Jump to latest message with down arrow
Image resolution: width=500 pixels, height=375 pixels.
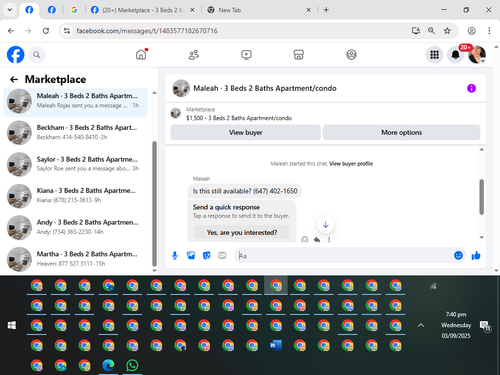(325, 225)
